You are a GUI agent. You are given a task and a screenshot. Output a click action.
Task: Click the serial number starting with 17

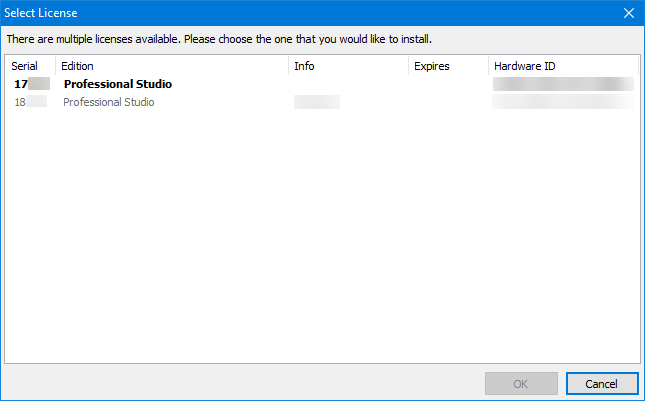click(22, 84)
